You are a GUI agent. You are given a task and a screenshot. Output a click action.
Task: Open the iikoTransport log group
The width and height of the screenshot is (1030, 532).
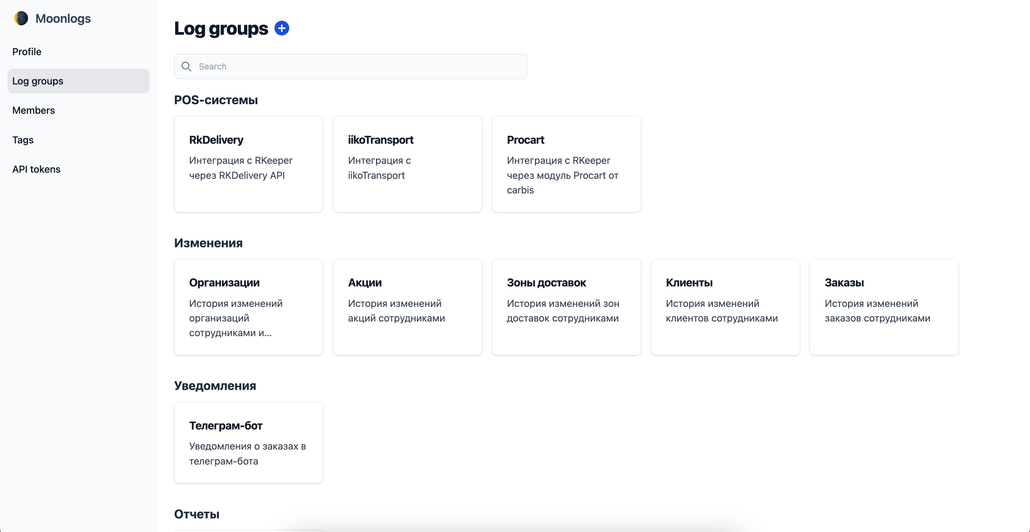click(x=407, y=164)
